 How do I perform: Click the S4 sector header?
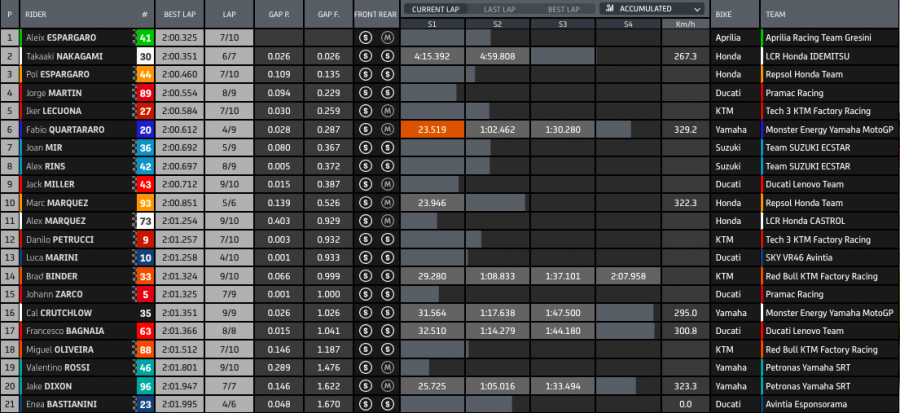(628, 24)
